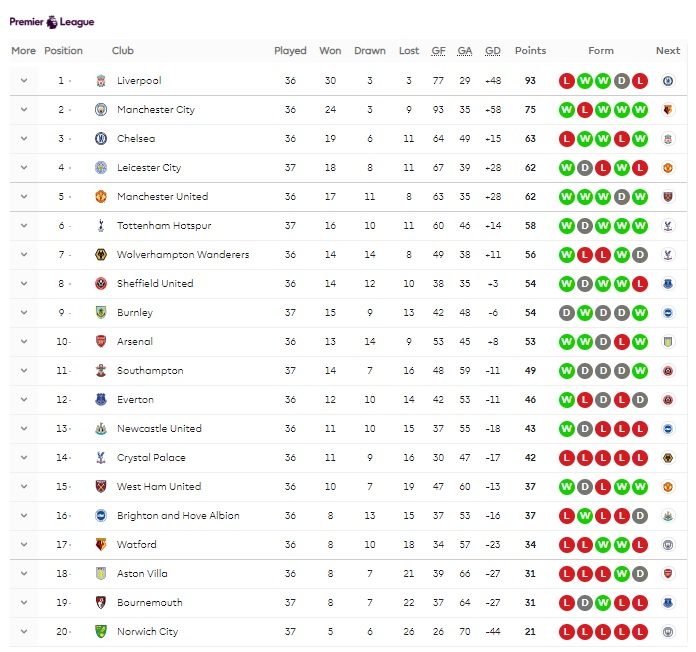This screenshot has height=652, width=696.
Task: Click the Norwich City canary crest
Action: coord(101,632)
